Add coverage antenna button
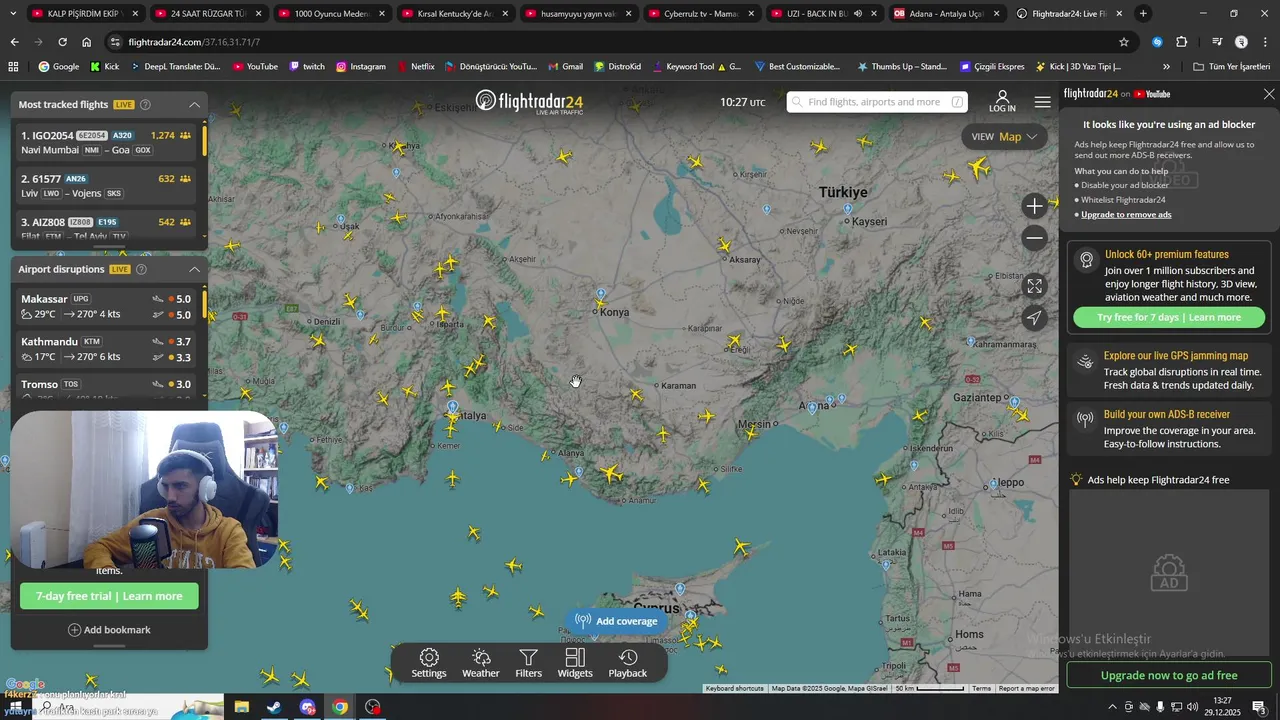Screen dimensions: 1280x720 (x=617, y=621)
